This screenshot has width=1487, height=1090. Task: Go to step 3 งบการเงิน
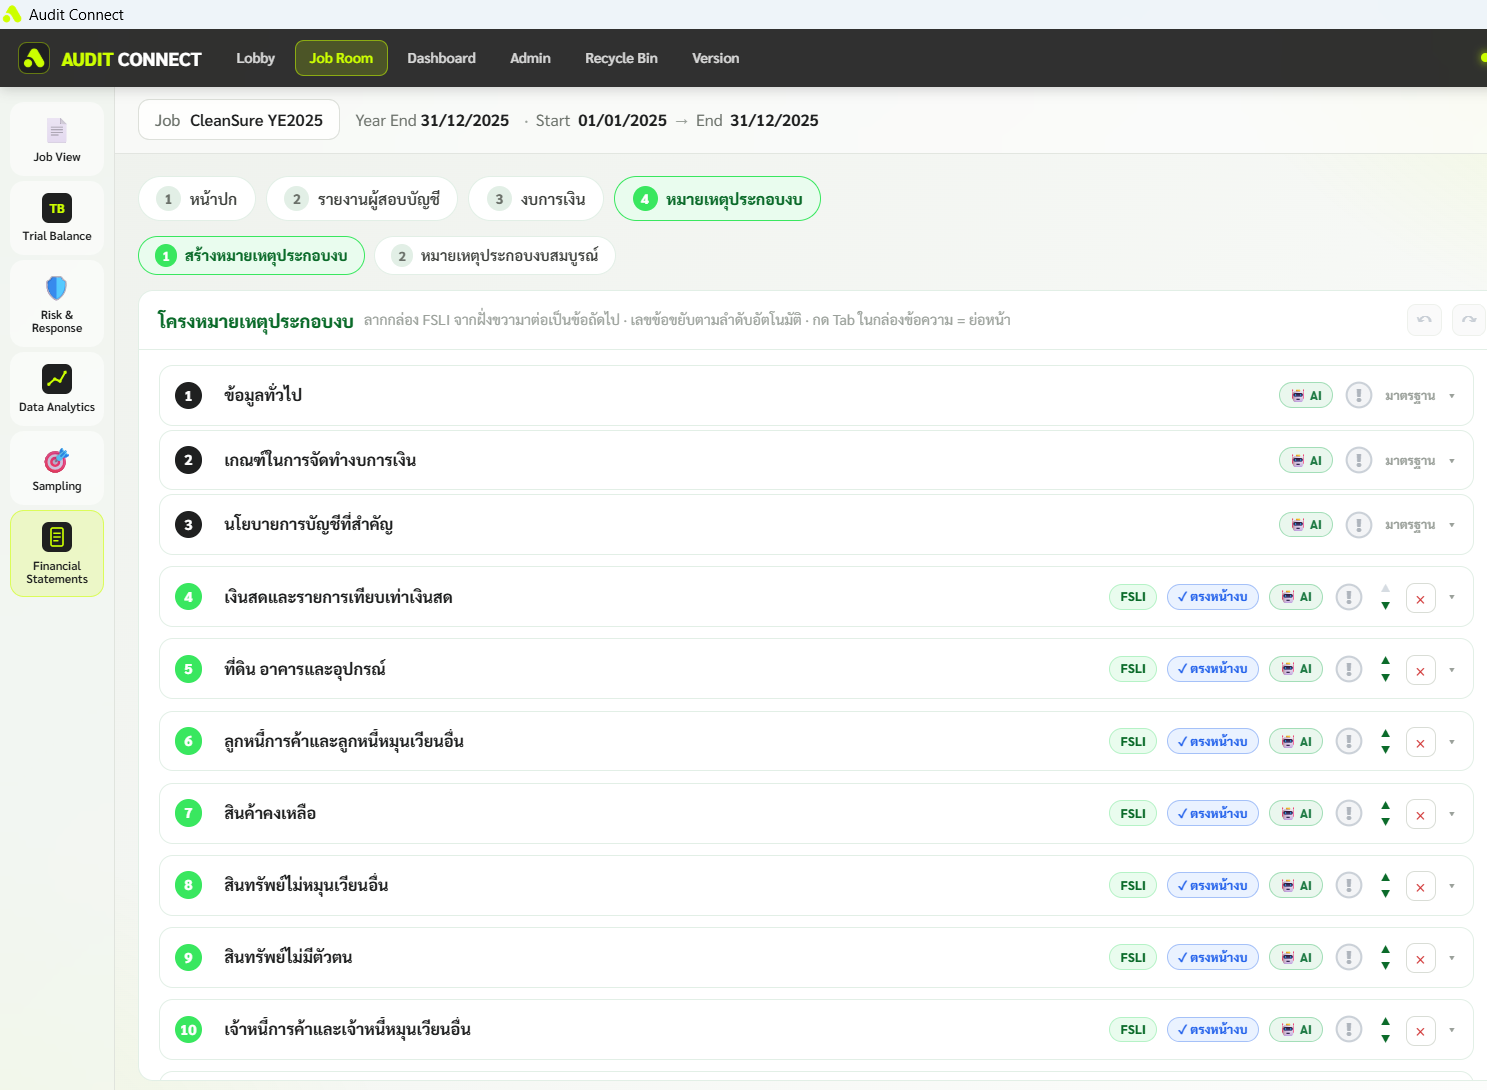point(536,199)
